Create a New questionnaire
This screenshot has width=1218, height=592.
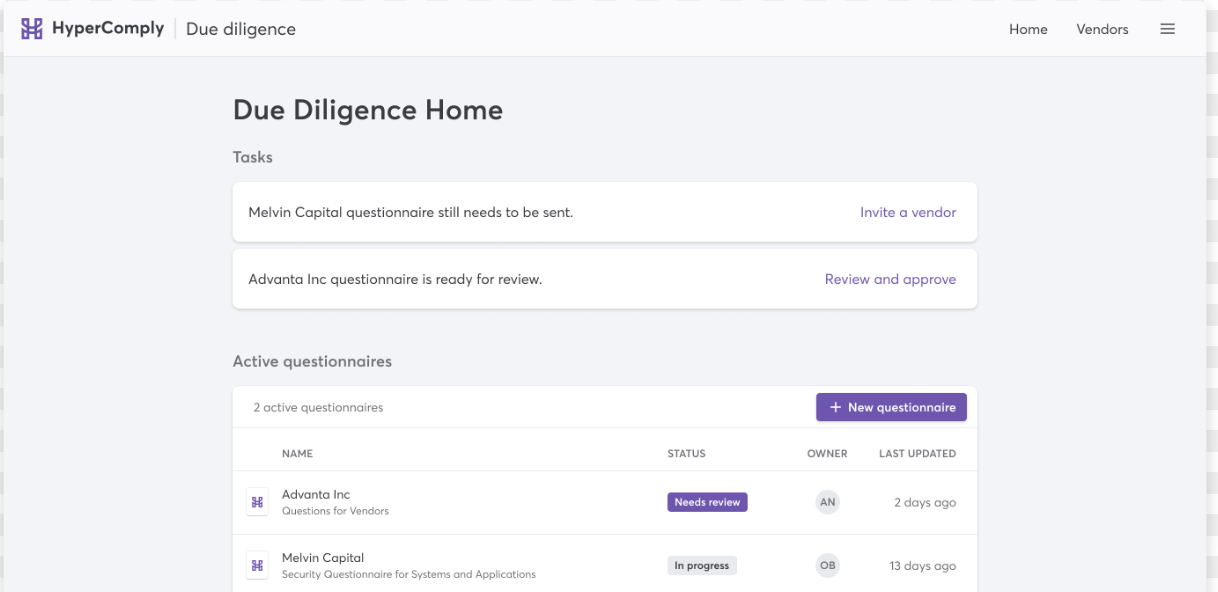pos(891,407)
